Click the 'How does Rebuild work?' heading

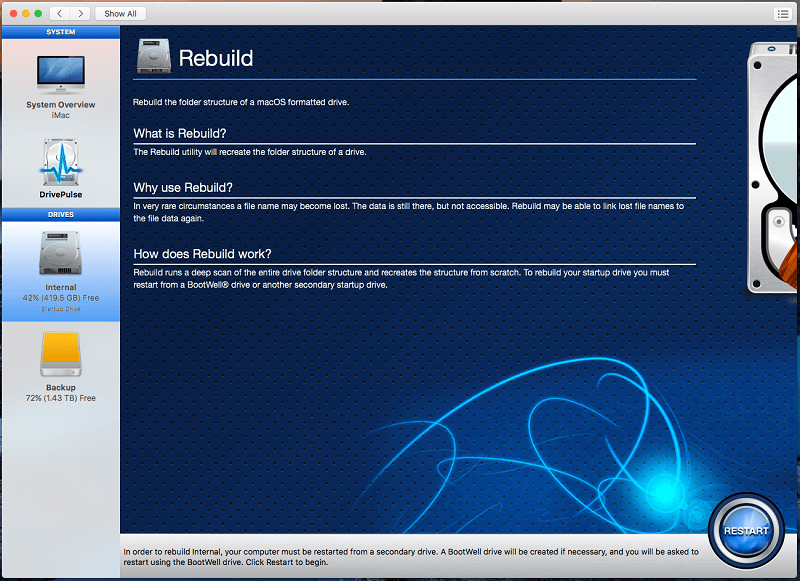(x=202, y=254)
